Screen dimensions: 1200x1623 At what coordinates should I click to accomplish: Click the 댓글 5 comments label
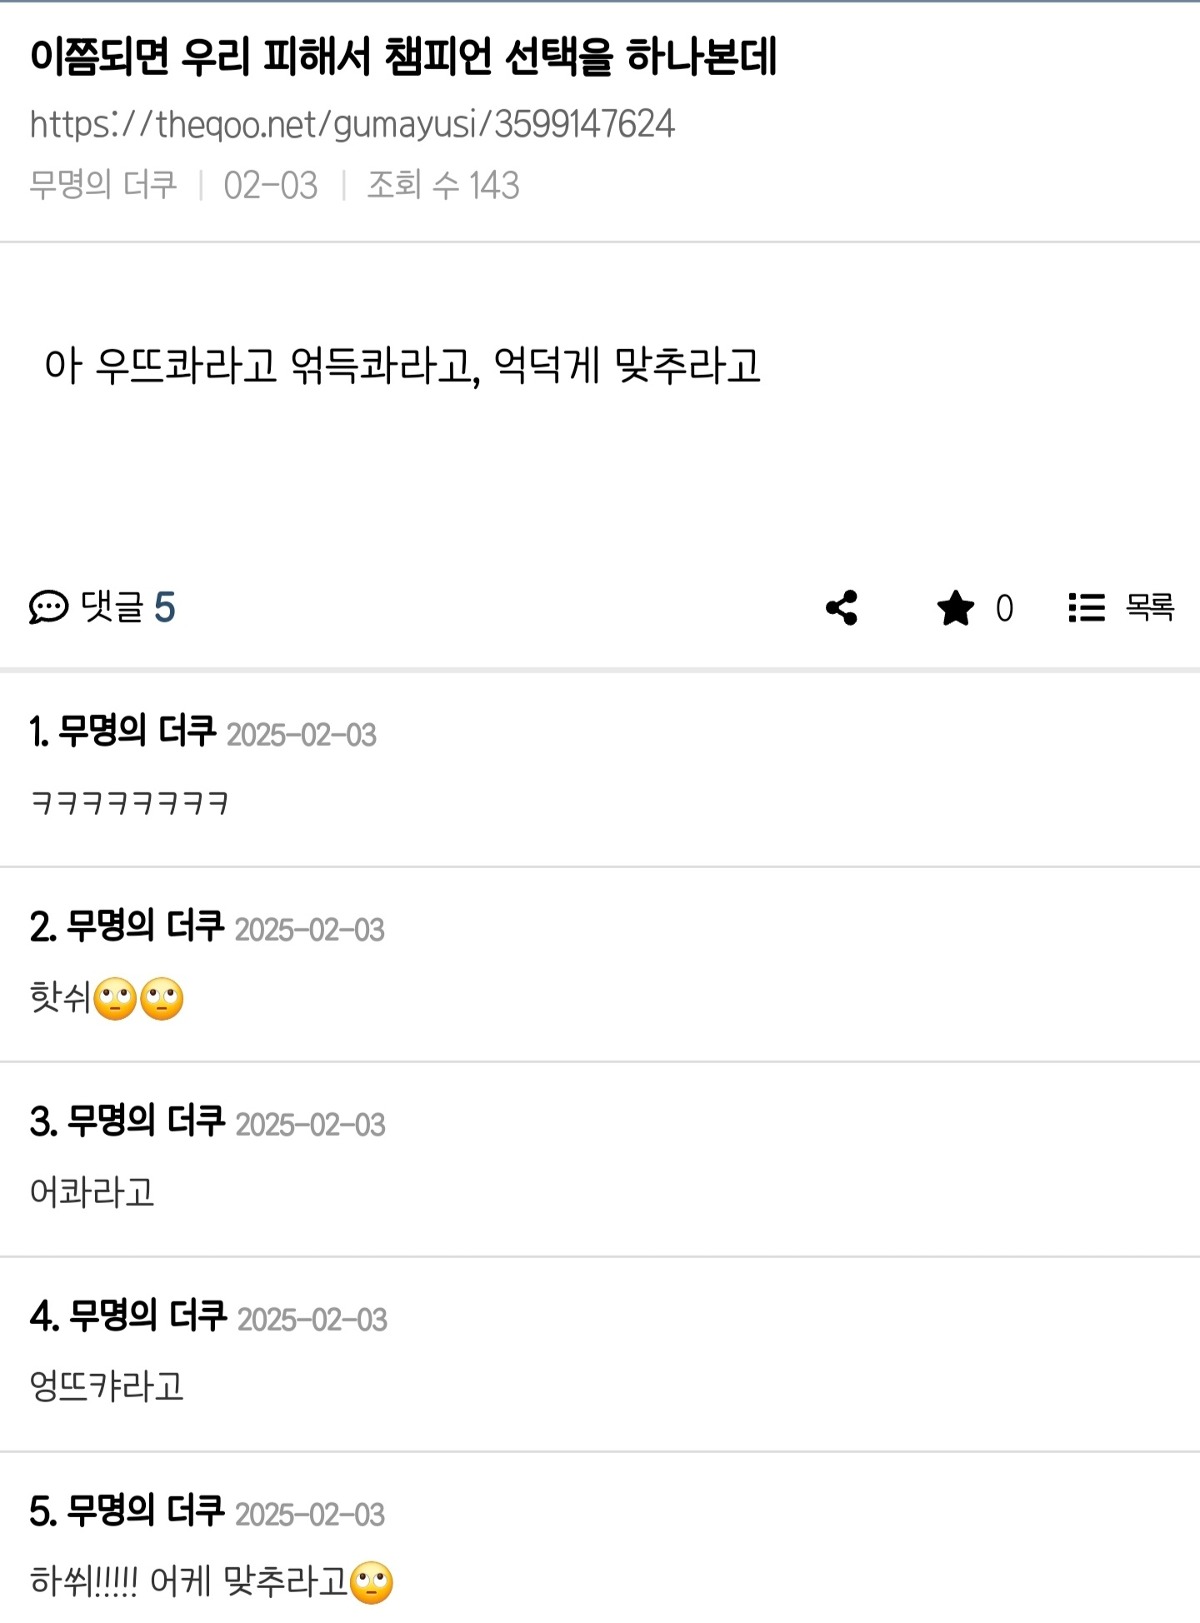tap(128, 607)
